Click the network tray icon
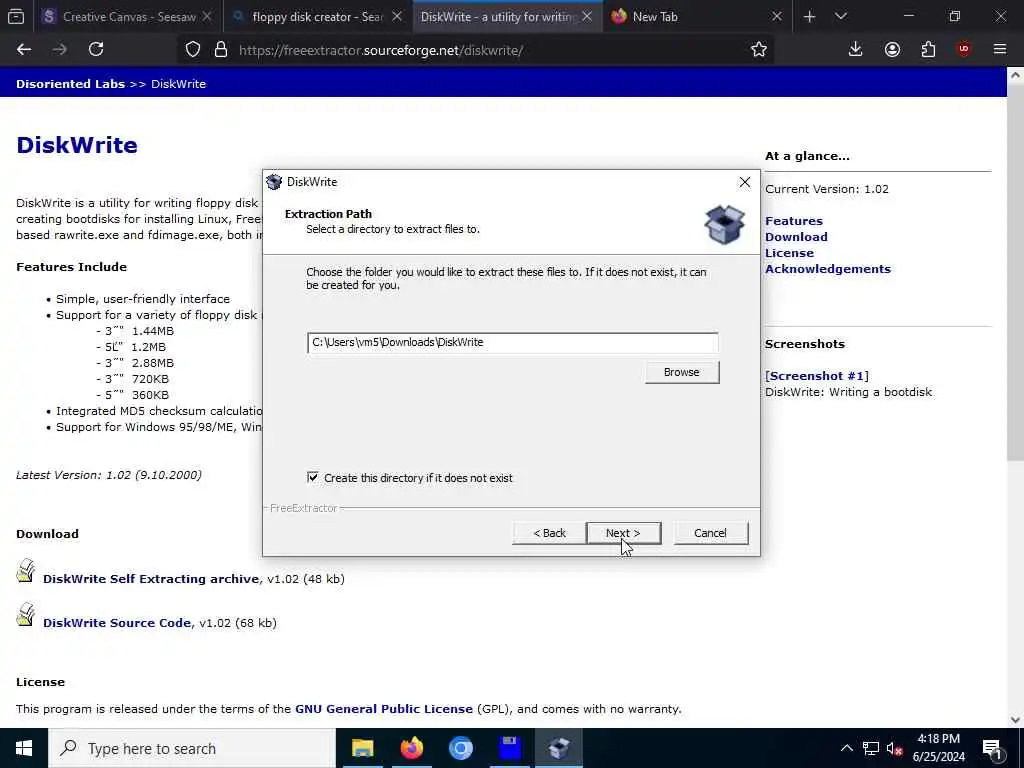Viewport: 1024px width, 768px height. (x=871, y=748)
